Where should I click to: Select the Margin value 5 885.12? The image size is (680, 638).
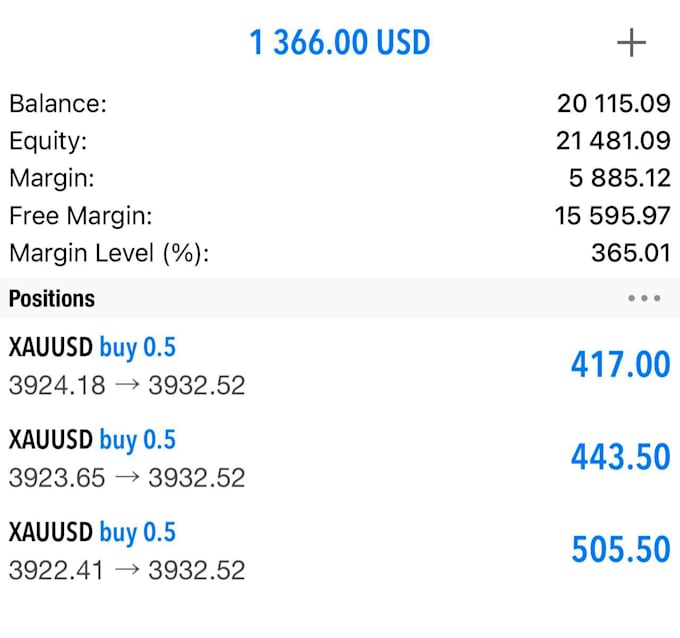coord(620,178)
